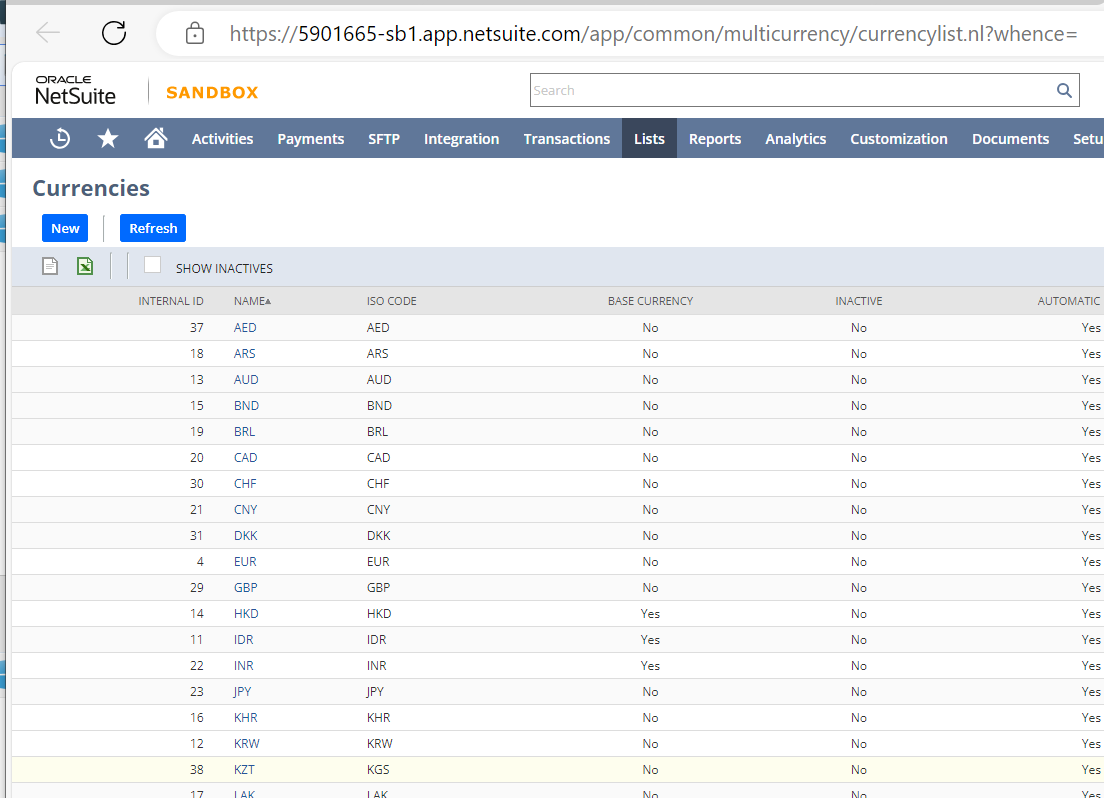Open the Recent Records clock icon
This screenshot has width=1104, height=798.
pos(60,138)
